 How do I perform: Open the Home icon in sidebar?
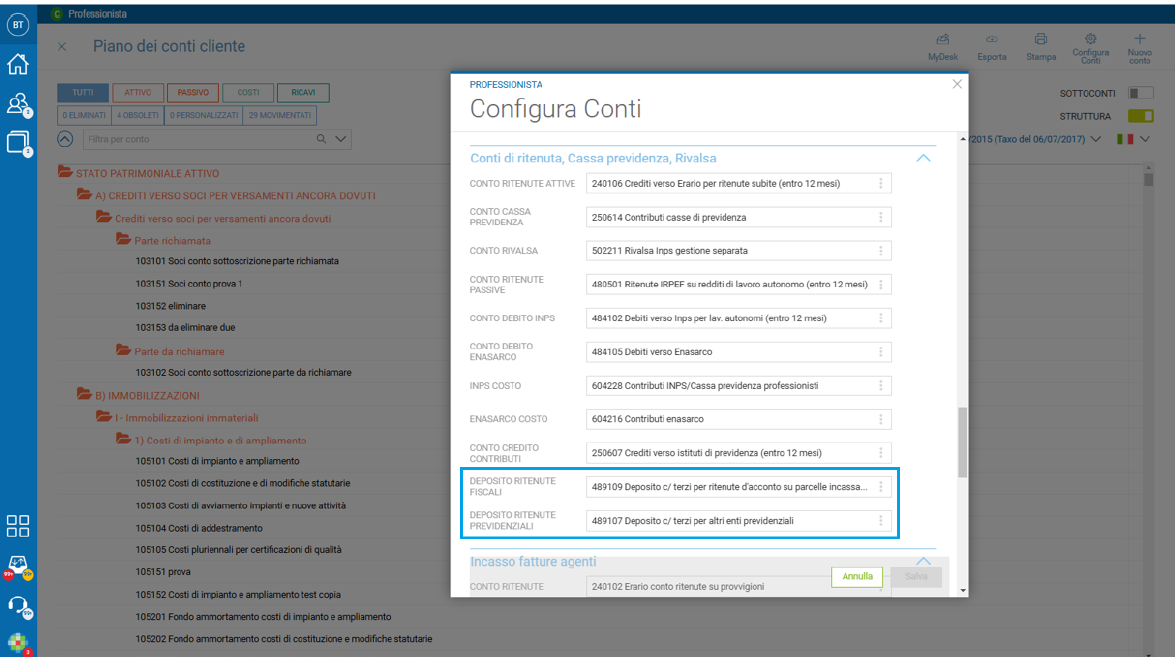pyautogui.click(x=18, y=64)
